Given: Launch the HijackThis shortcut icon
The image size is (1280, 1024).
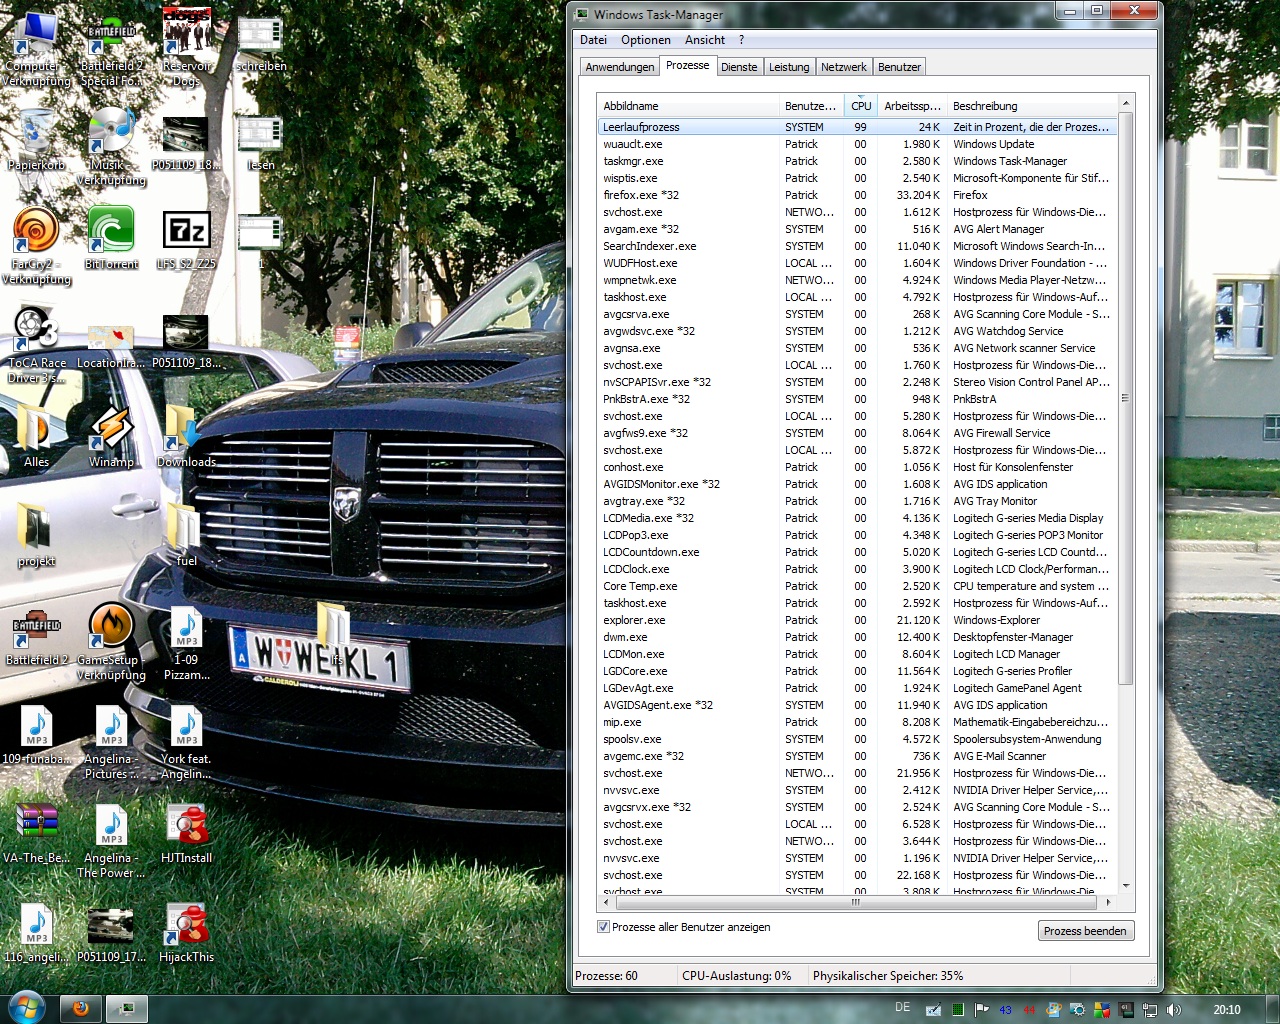Looking at the screenshot, I should coord(186,932).
